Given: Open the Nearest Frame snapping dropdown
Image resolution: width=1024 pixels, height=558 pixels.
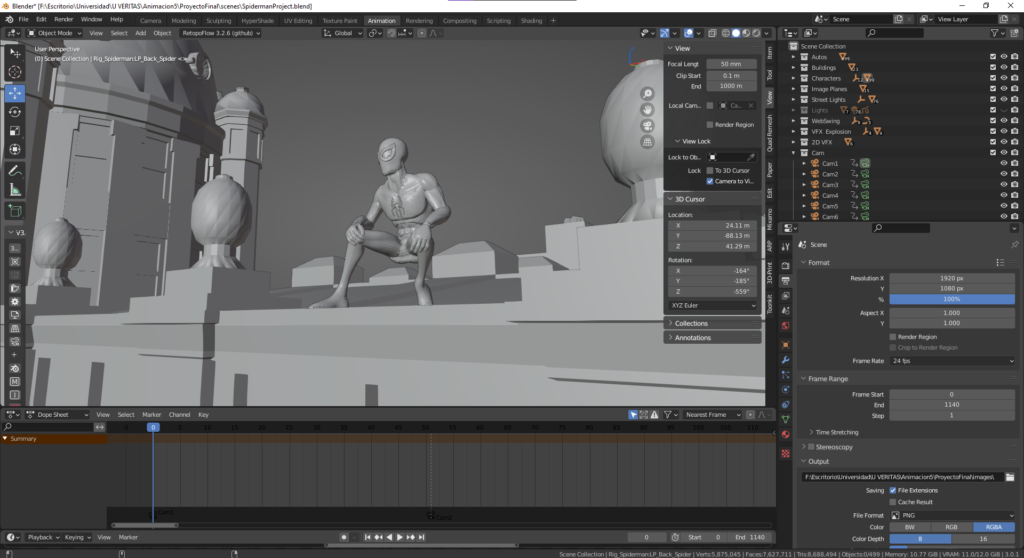Looking at the screenshot, I should pos(712,414).
